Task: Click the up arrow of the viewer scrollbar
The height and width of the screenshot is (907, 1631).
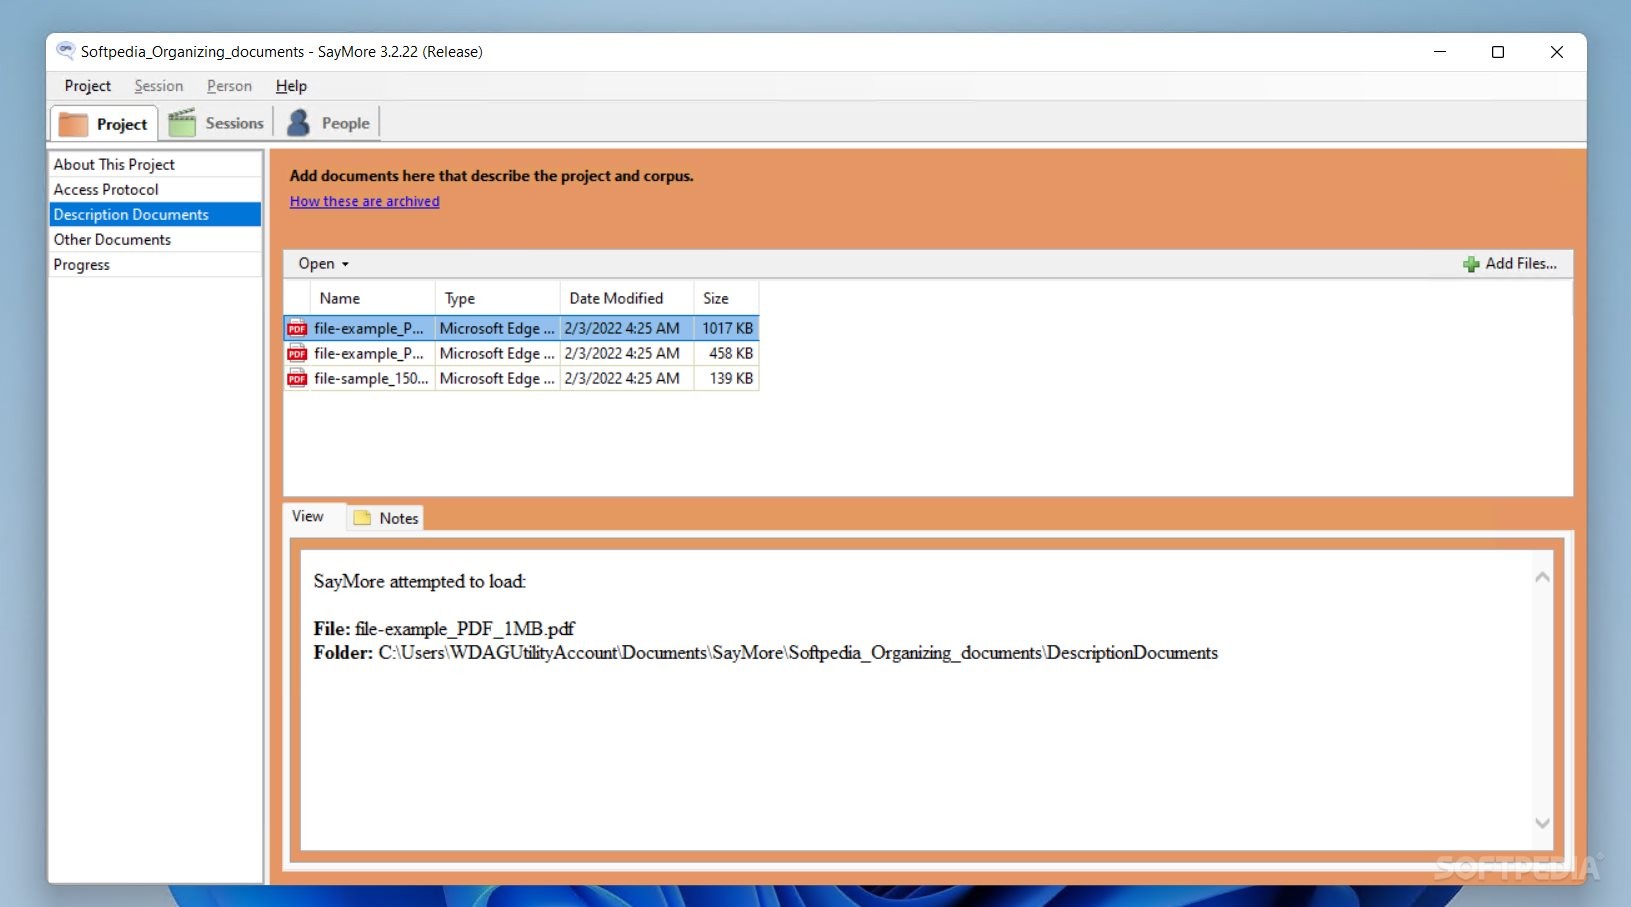Action: point(1542,577)
